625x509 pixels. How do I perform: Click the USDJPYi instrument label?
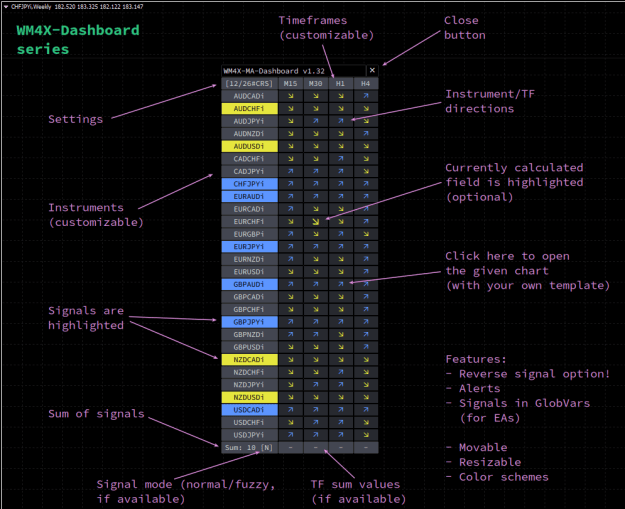(x=250, y=435)
